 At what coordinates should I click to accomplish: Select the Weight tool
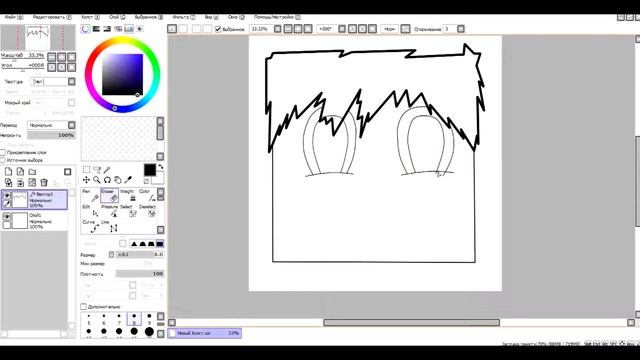128,196
